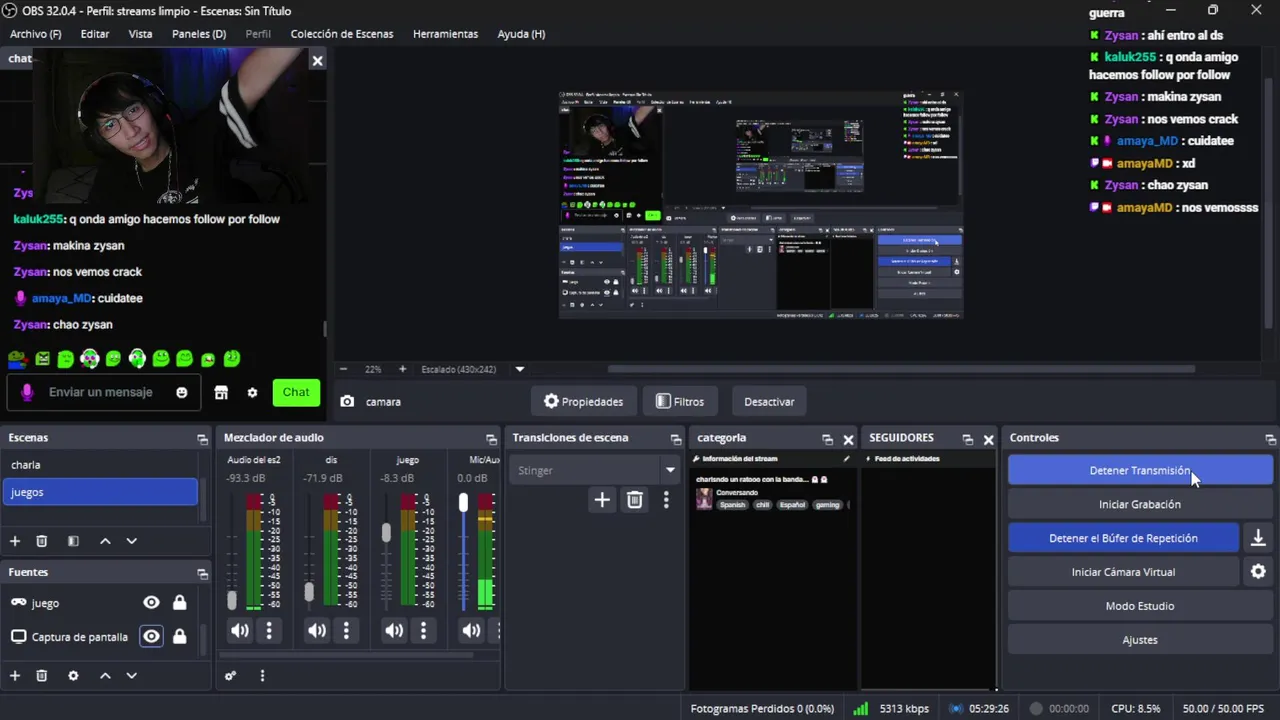Move source up arrow in Fuentes
Image resolution: width=1280 pixels, height=720 pixels.
point(105,676)
